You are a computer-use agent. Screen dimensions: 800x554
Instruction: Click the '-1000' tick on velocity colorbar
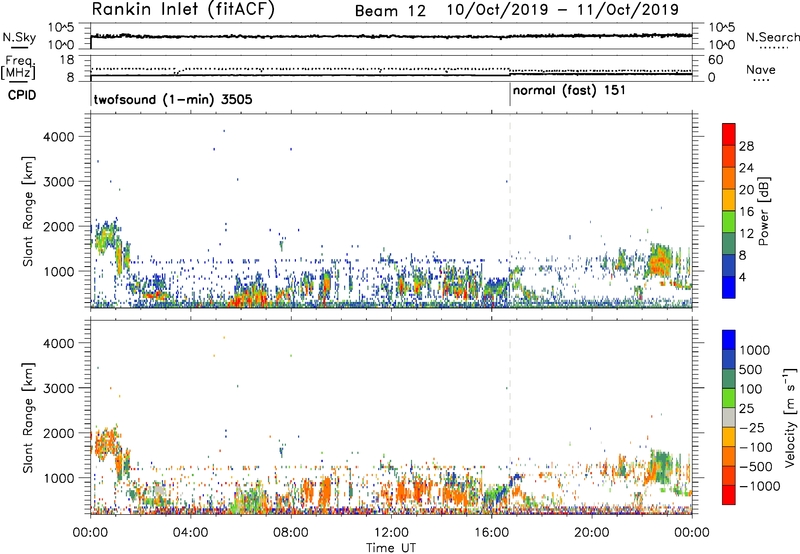tap(760, 486)
